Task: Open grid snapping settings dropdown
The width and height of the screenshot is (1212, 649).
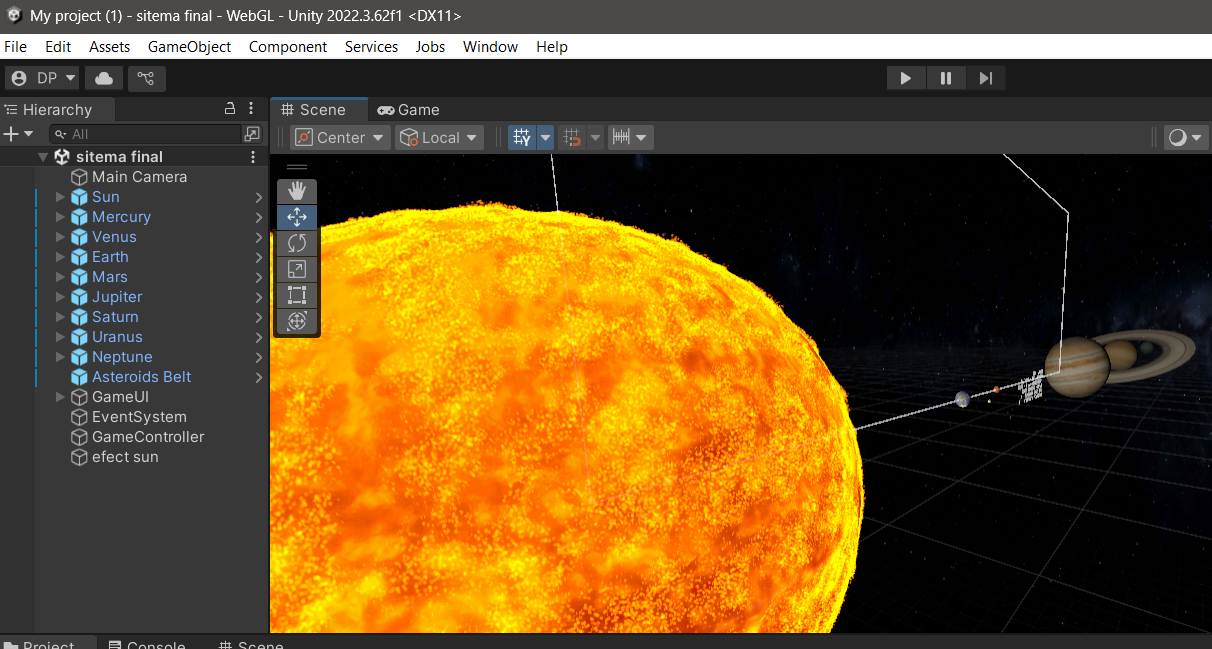Action: 595,138
